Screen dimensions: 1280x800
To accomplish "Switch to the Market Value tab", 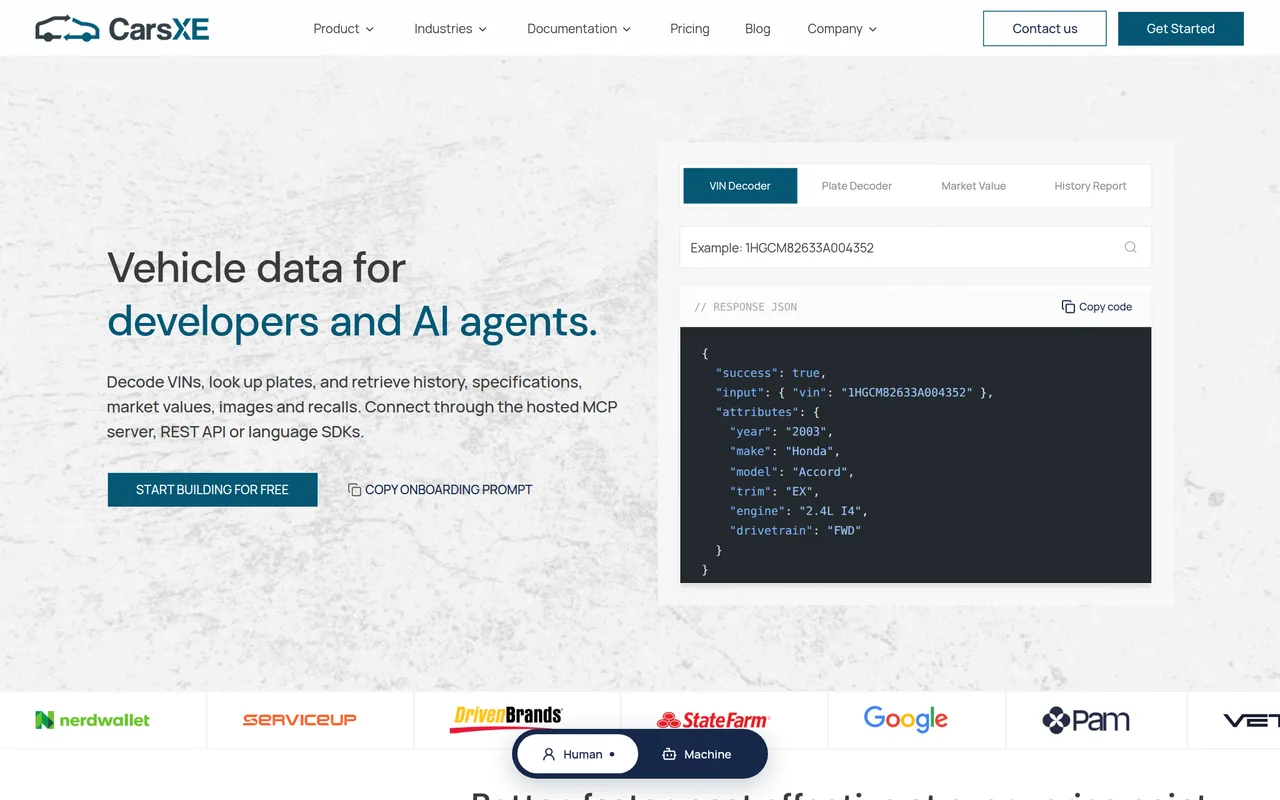I will click(x=973, y=186).
